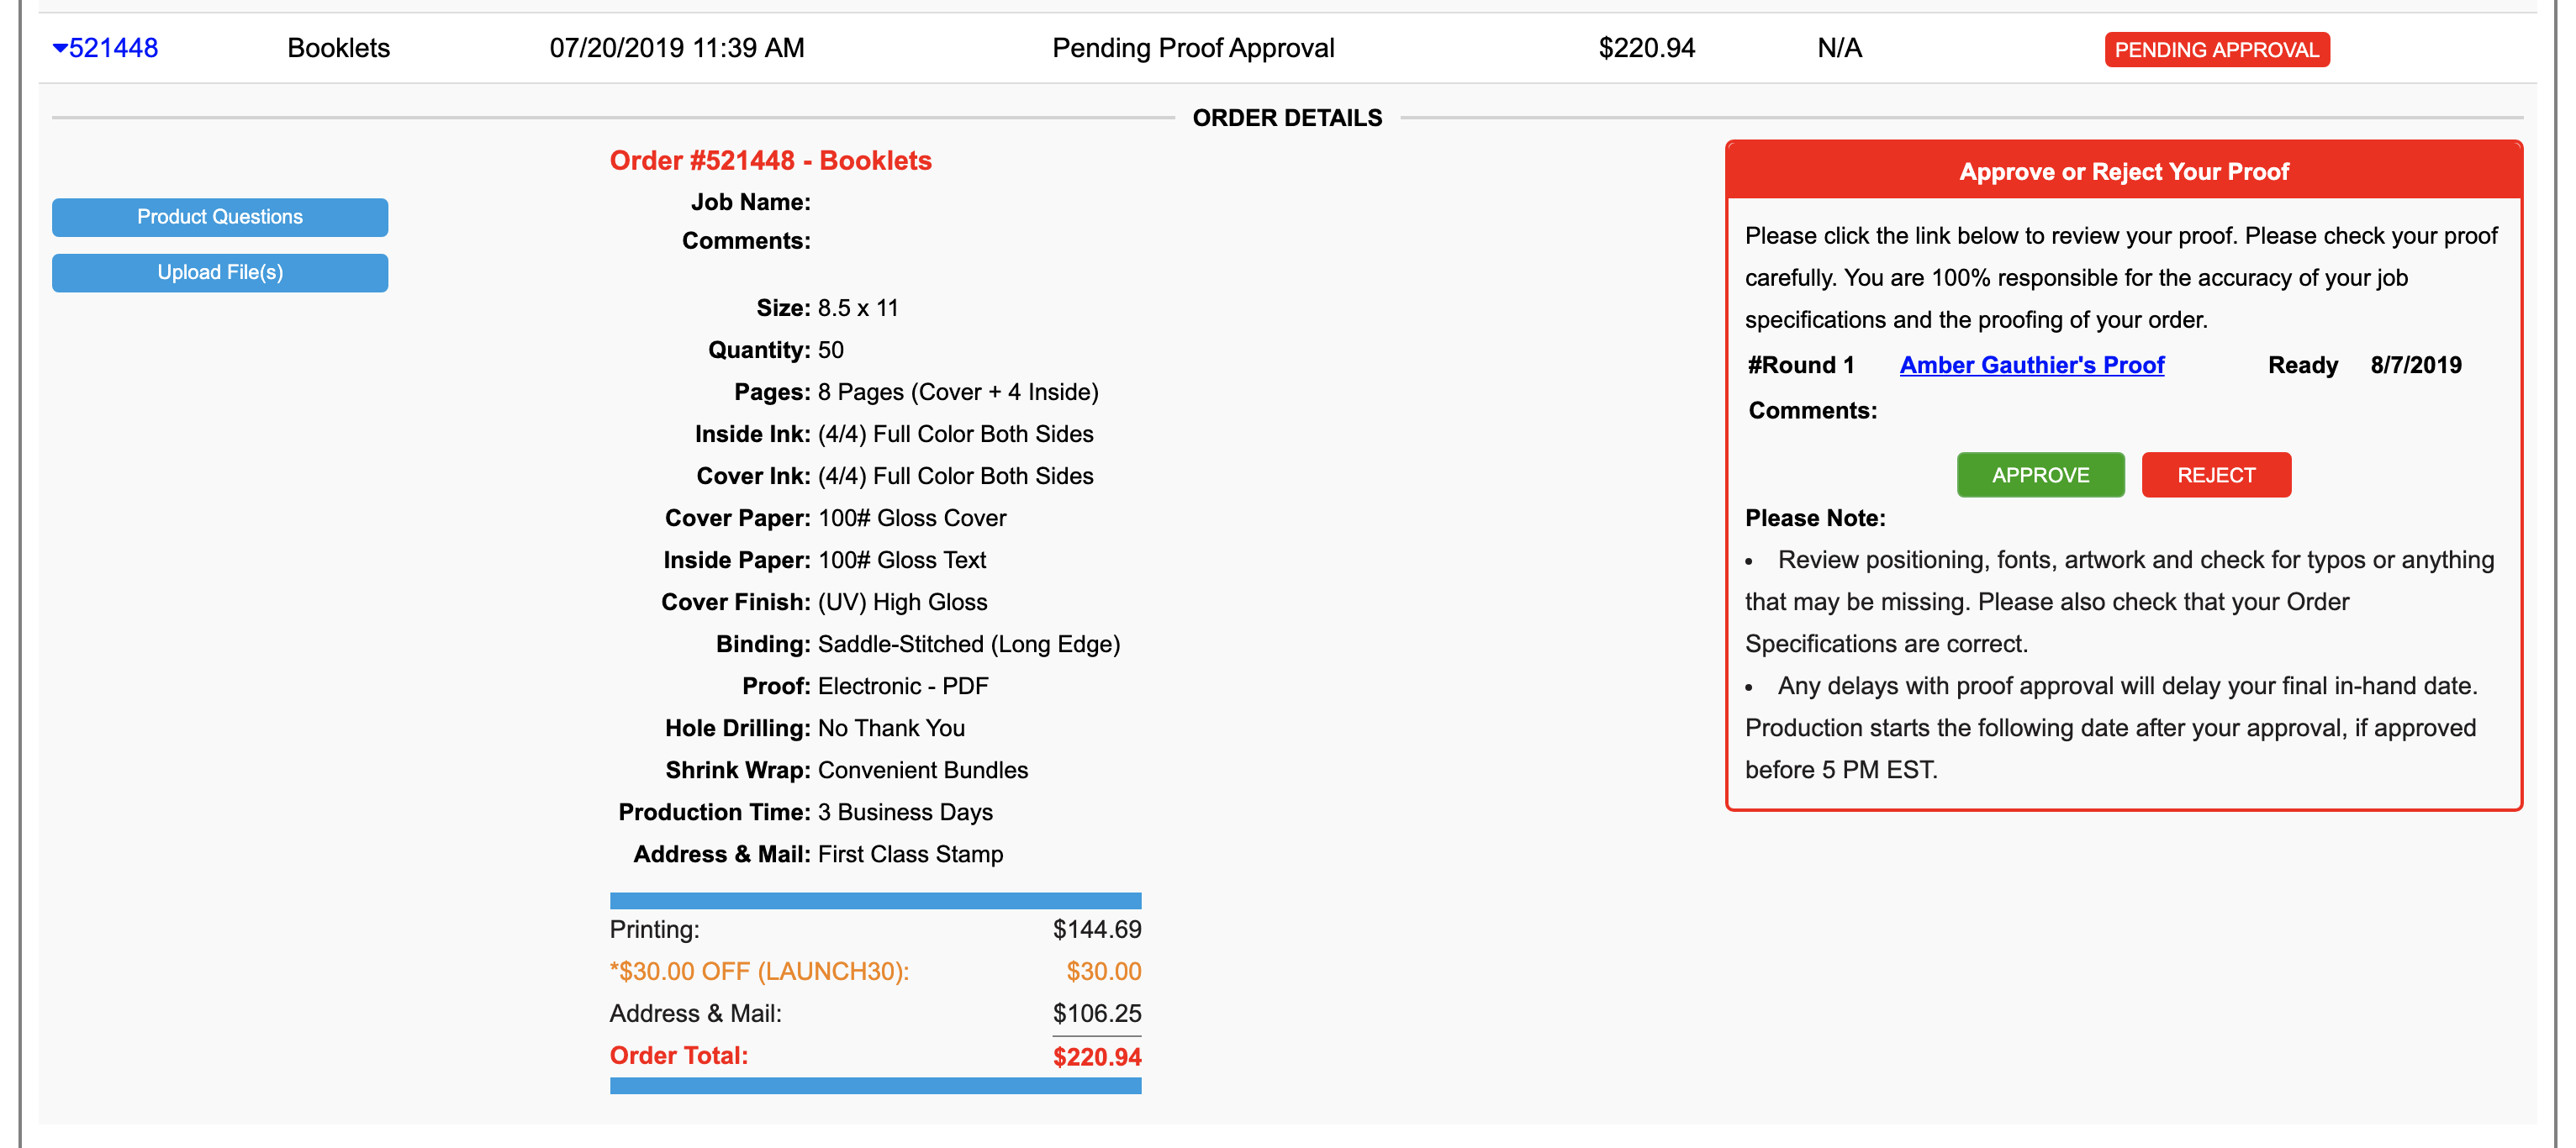
Task: Click the PENDING APPROVAL status badge
Action: coord(2216,50)
